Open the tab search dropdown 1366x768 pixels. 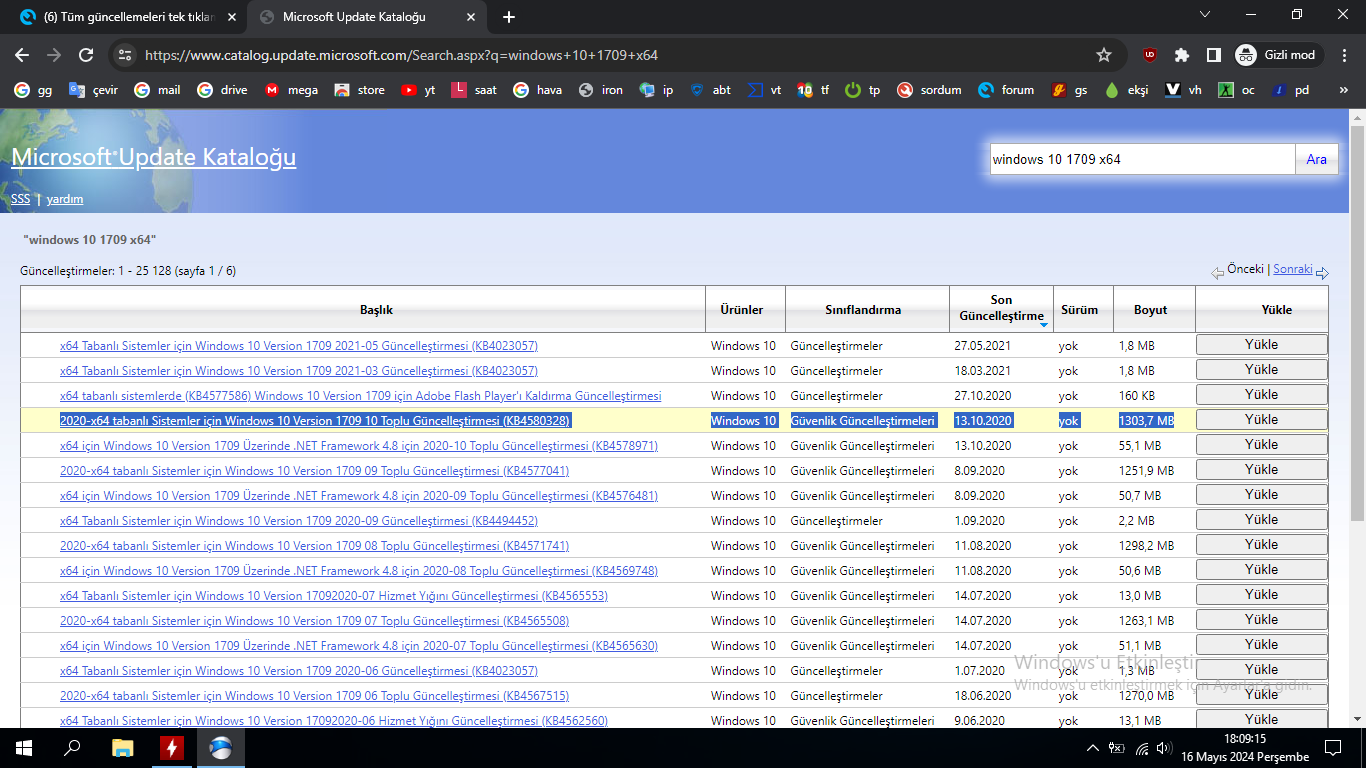click(1205, 15)
